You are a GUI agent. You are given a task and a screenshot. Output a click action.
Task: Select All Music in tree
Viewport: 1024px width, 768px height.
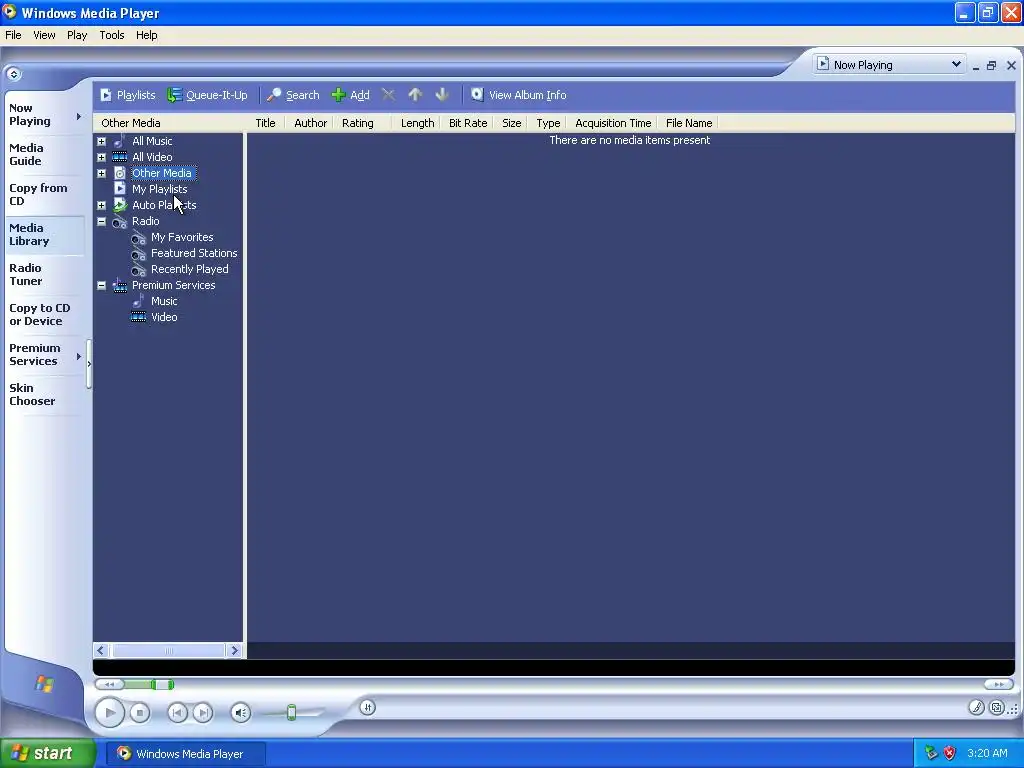[x=152, y=141]
